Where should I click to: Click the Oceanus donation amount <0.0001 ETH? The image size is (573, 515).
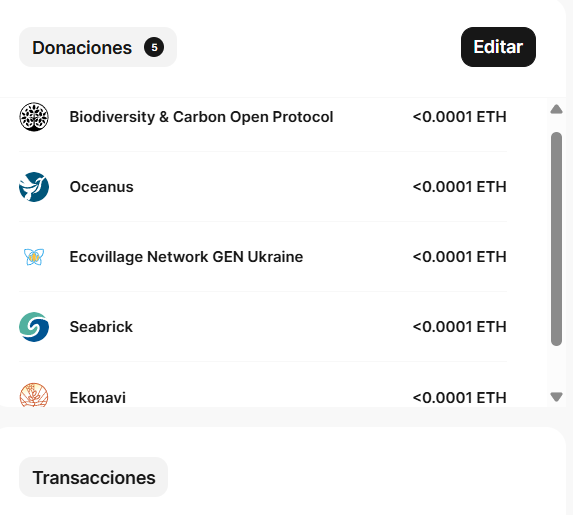point(459,187)
